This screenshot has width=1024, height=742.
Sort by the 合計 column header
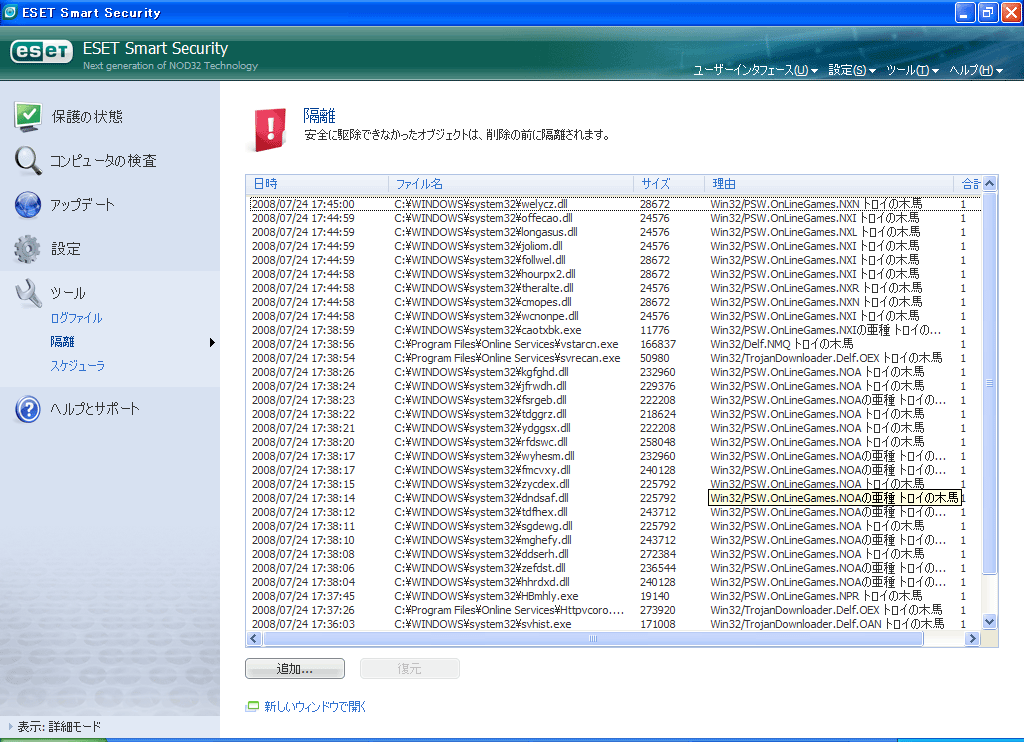pos(968,184)
